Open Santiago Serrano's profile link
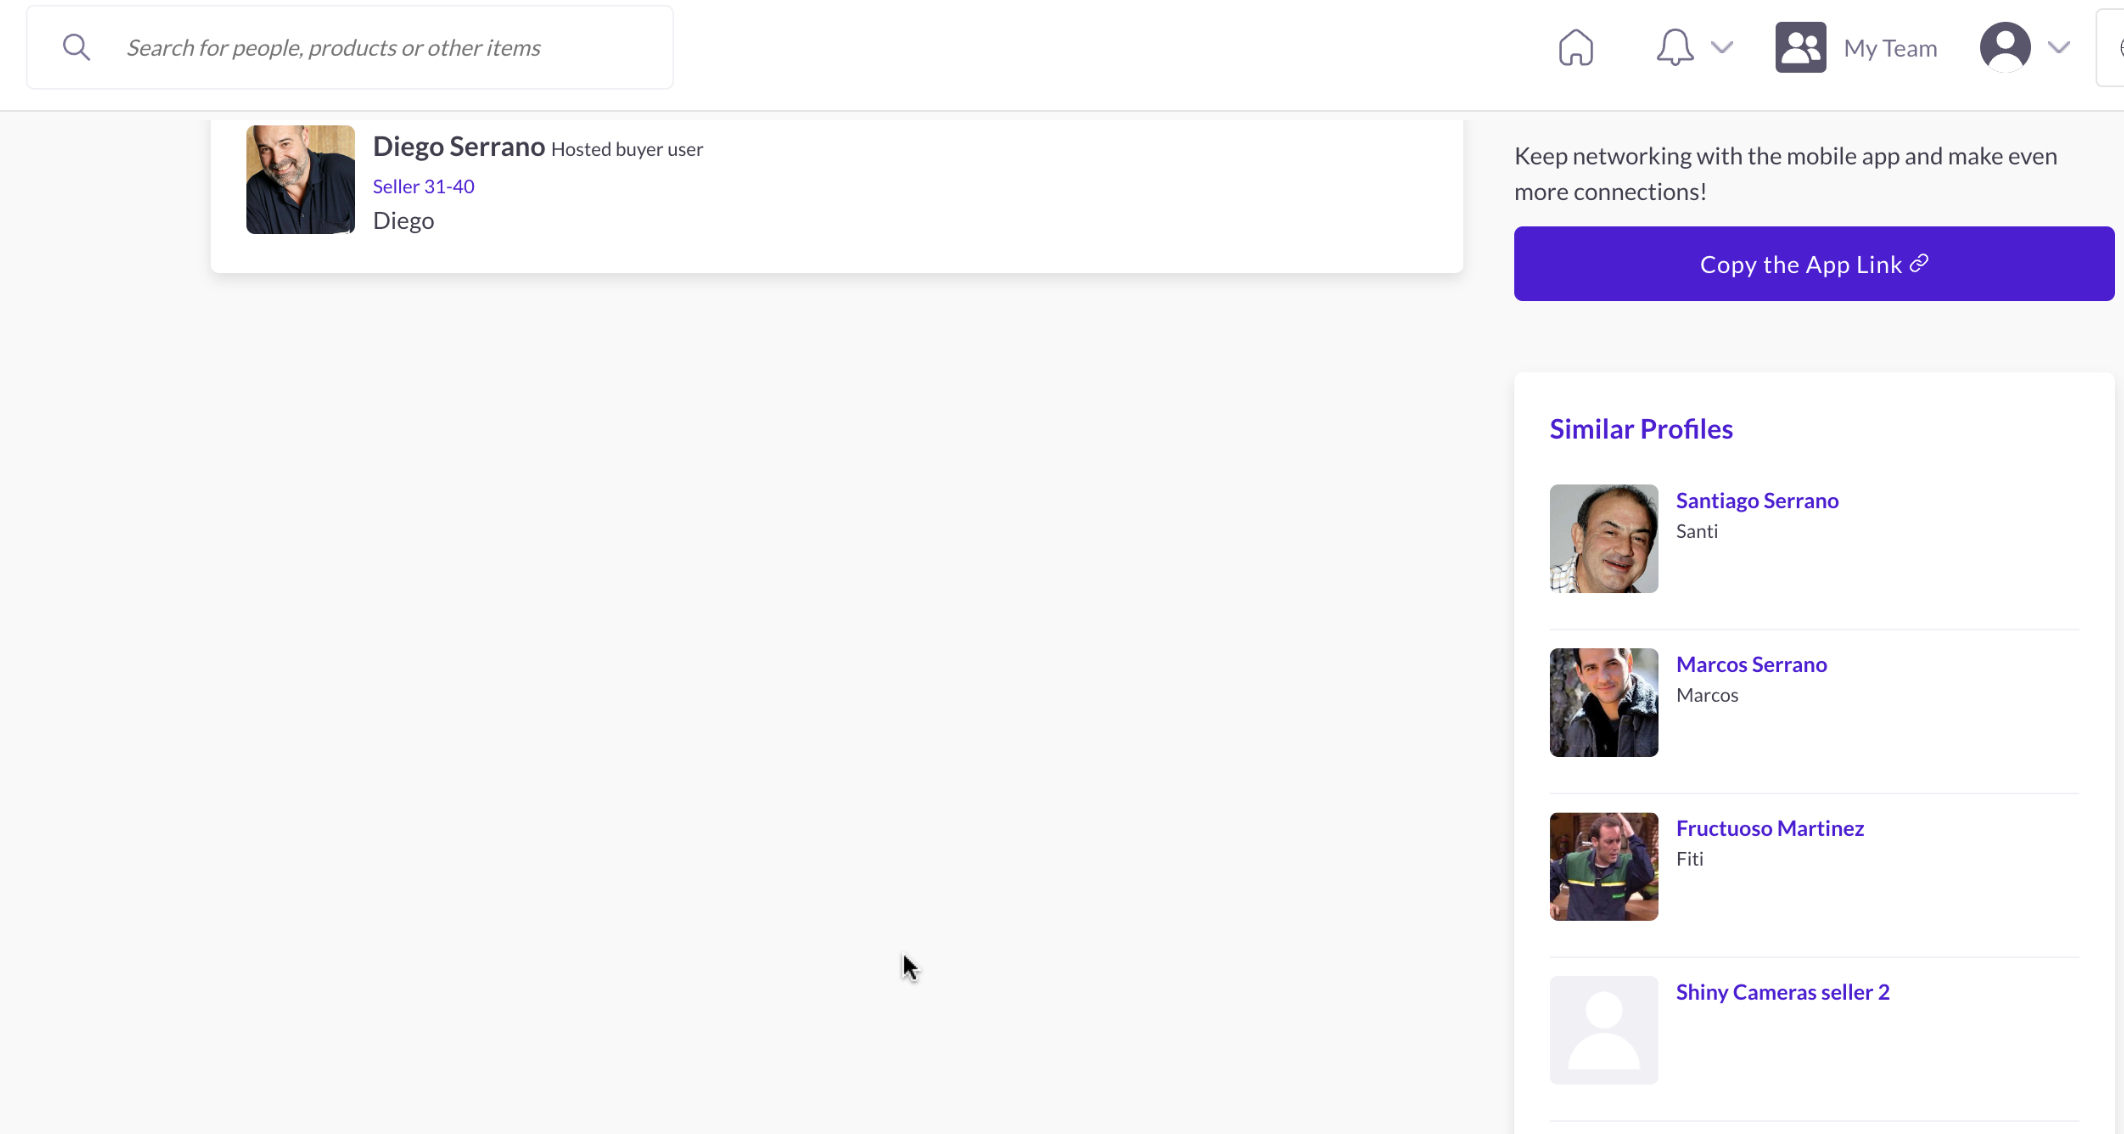 pos(1757,500)
